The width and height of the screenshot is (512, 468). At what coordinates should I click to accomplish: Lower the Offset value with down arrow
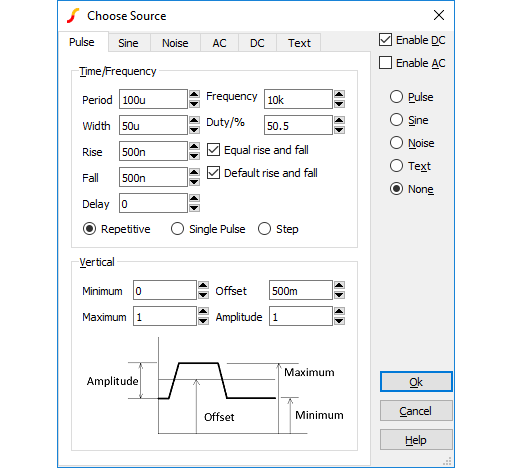[x=339, y=295]
